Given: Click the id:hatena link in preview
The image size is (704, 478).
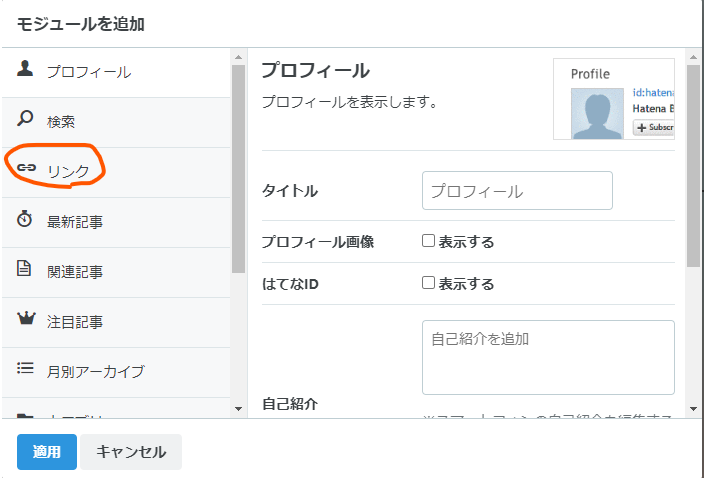Looking at the screenshot, I should point(653,92).
